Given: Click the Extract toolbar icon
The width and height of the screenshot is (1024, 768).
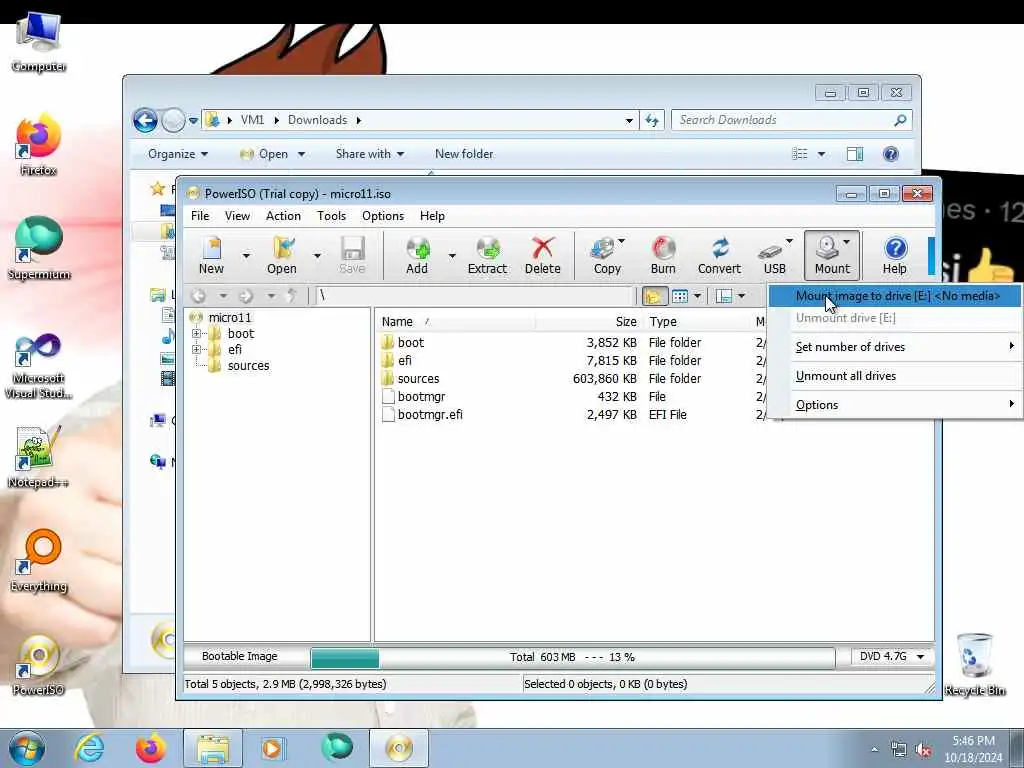Looking at the screenshot, I should pos(487,255).
